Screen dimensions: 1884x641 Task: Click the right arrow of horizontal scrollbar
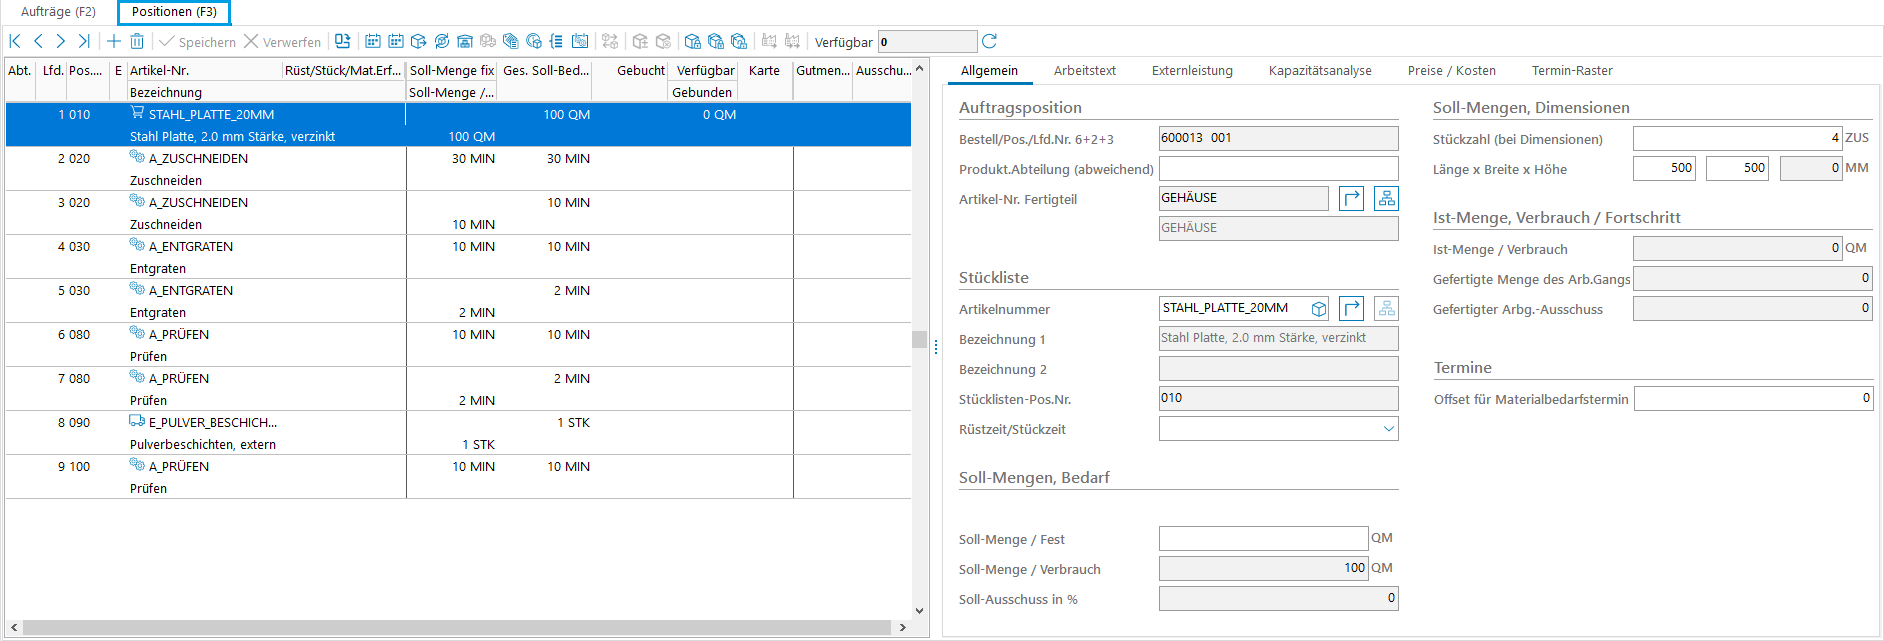pos(902,628)
